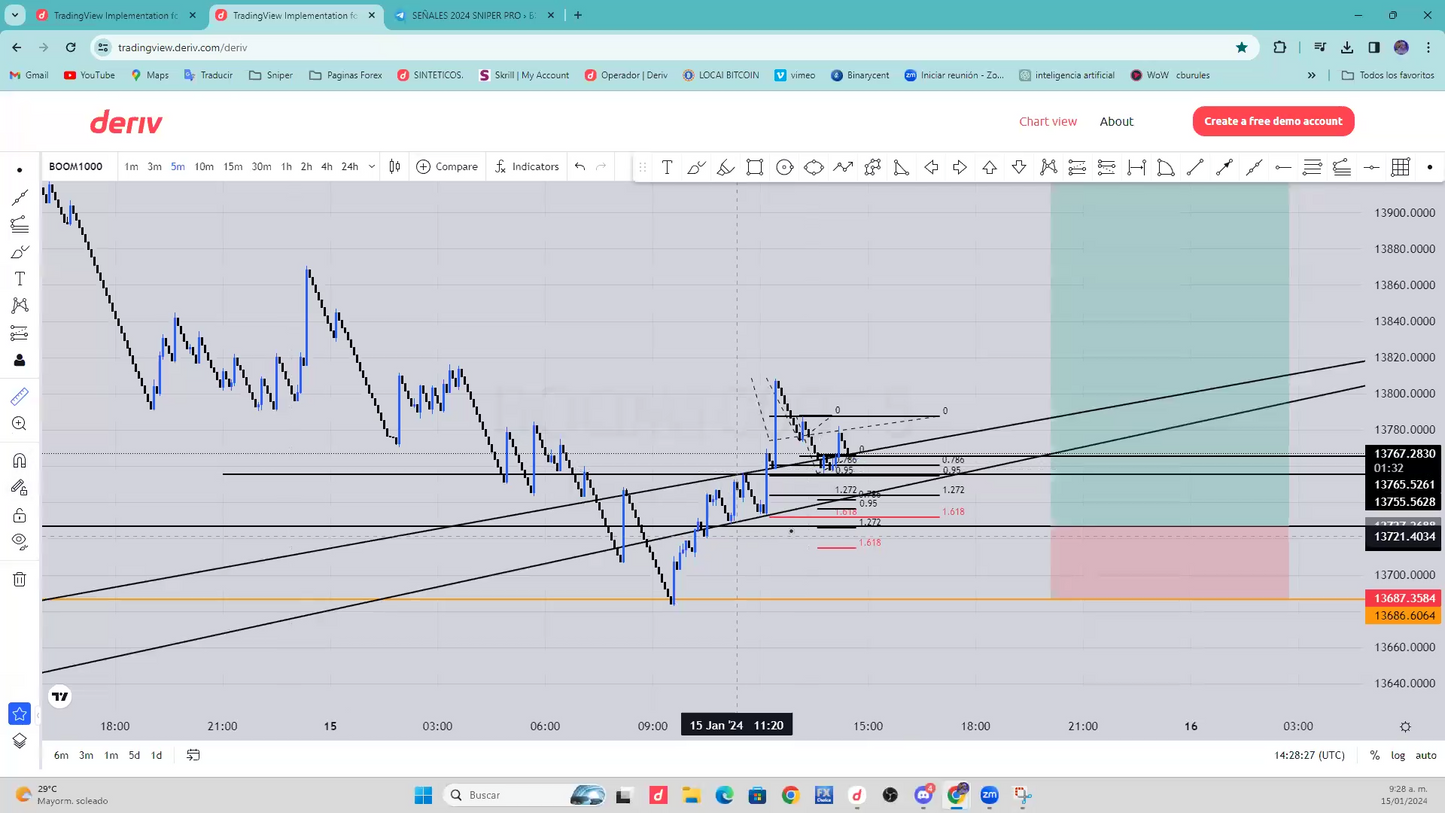This screenshot has width=1445, height=813.
Task: Open the ruler measure tool
Action: click(19, 397)
